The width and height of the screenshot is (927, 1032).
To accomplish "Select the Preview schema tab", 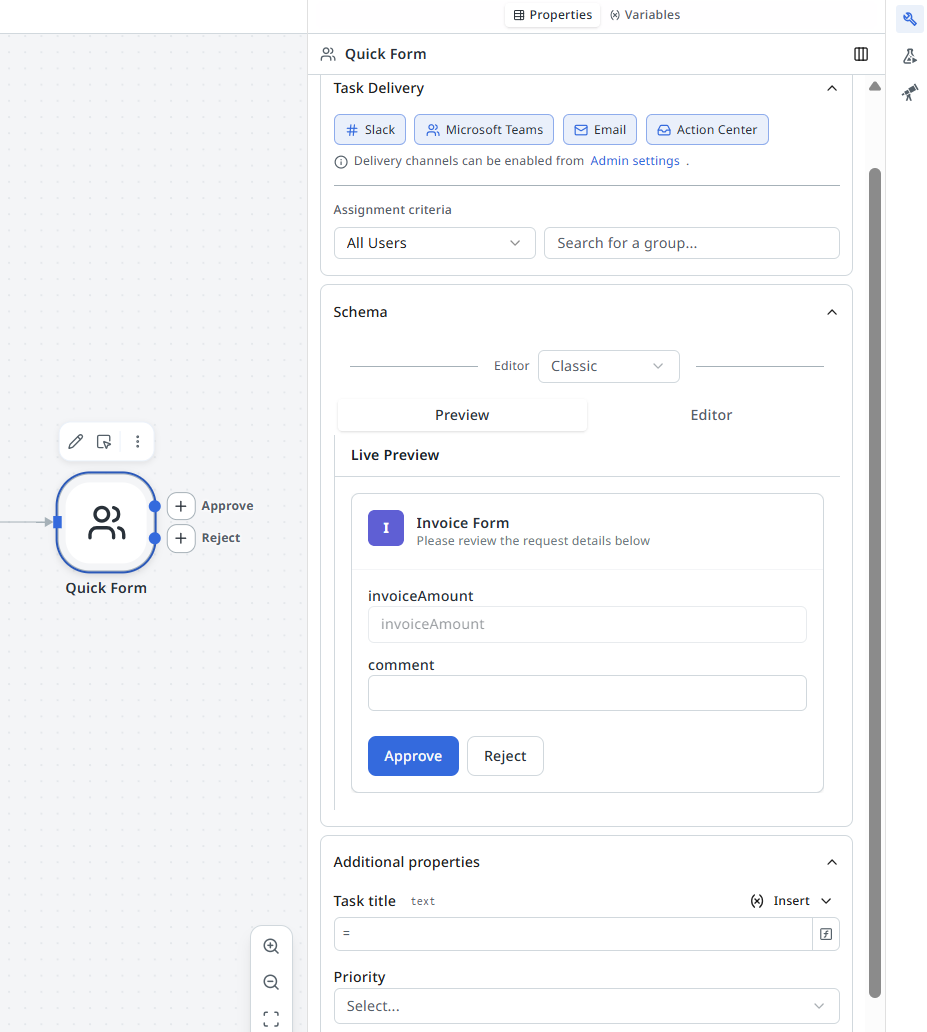I will pyautogui.click(x=462, y=415).
